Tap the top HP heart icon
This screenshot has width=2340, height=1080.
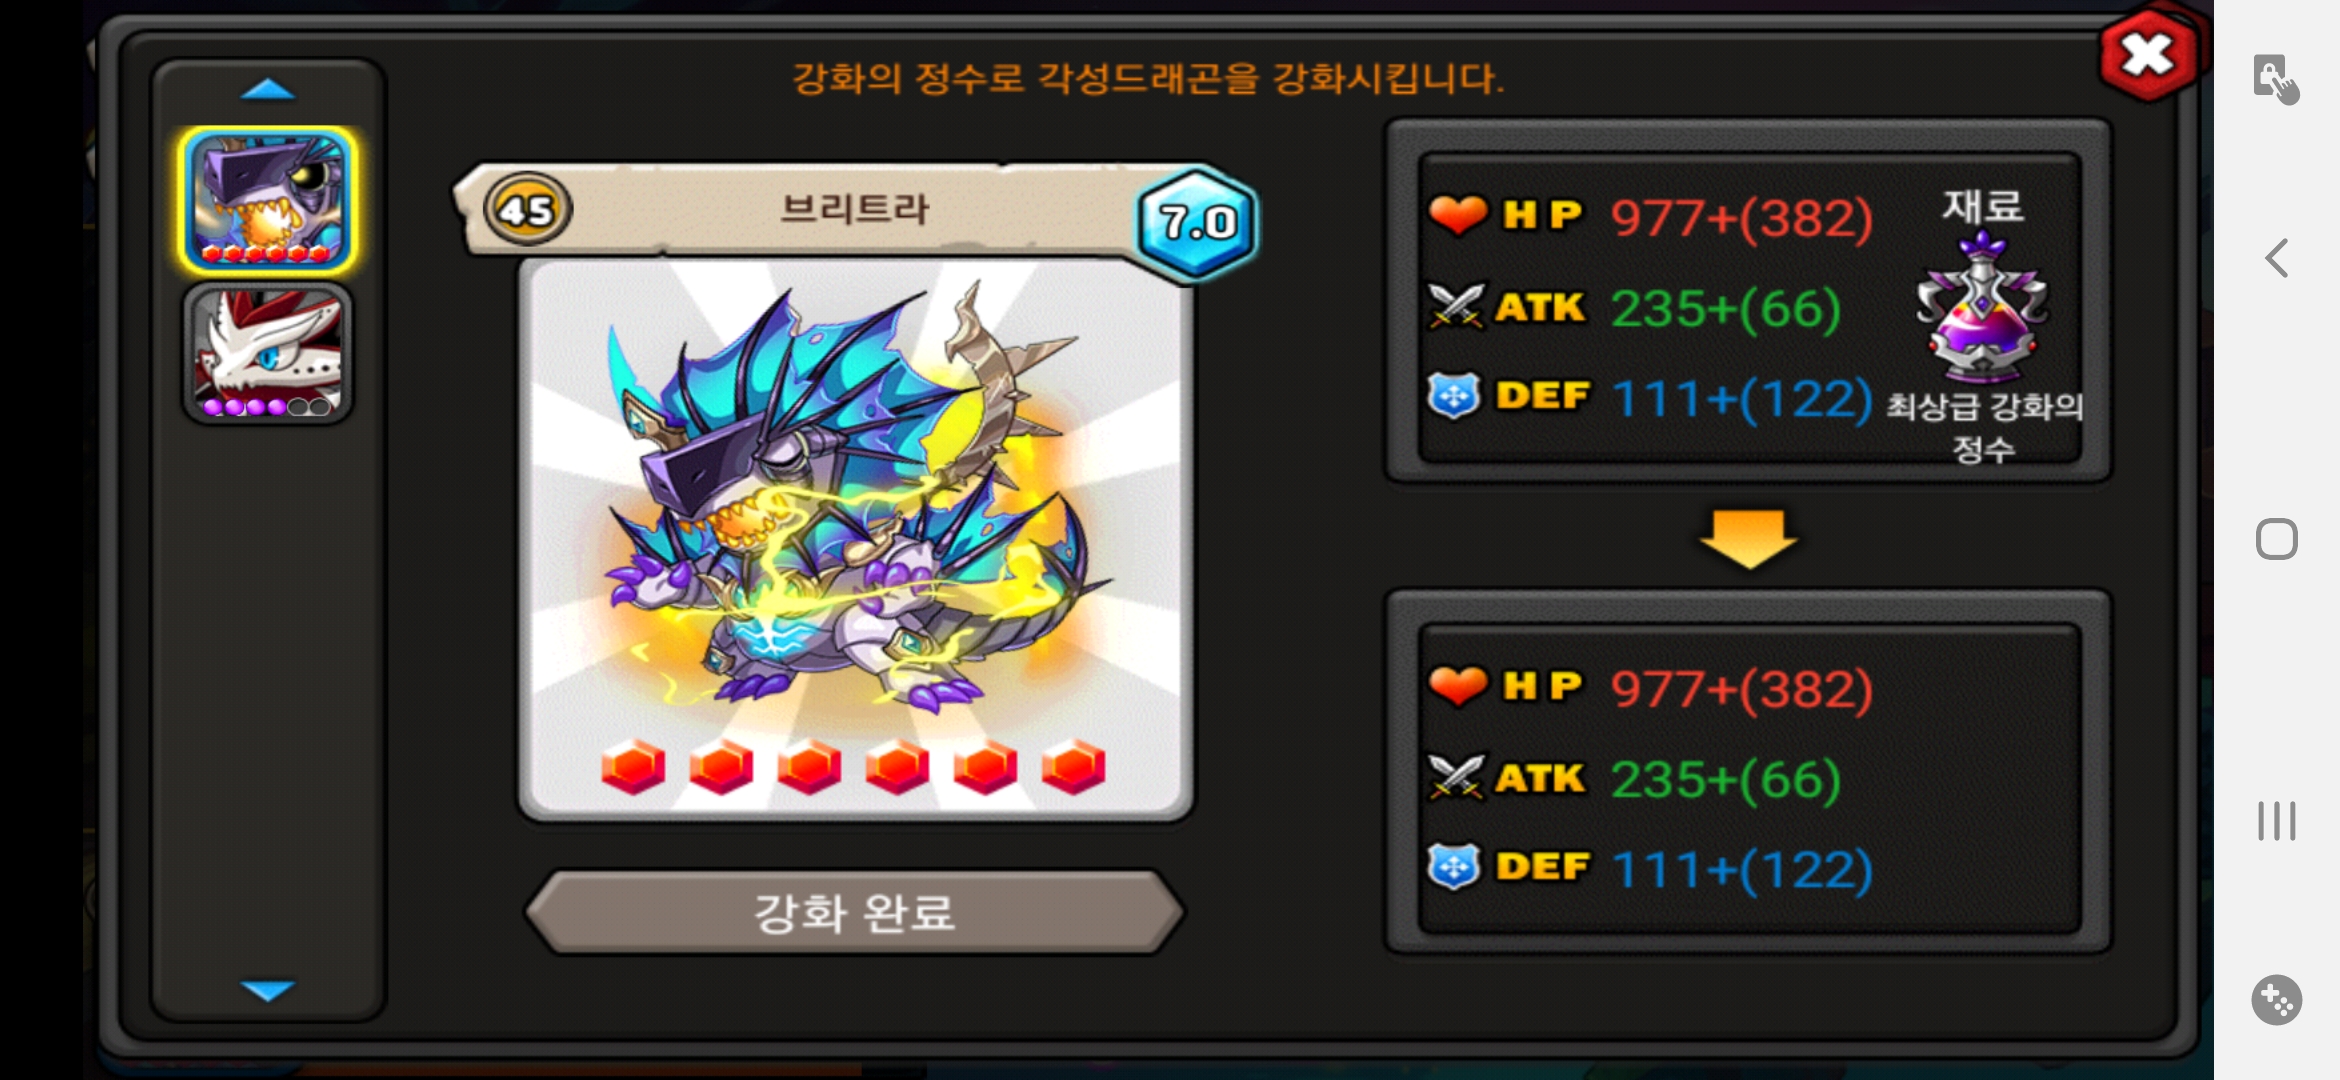tap(1458, 215)
